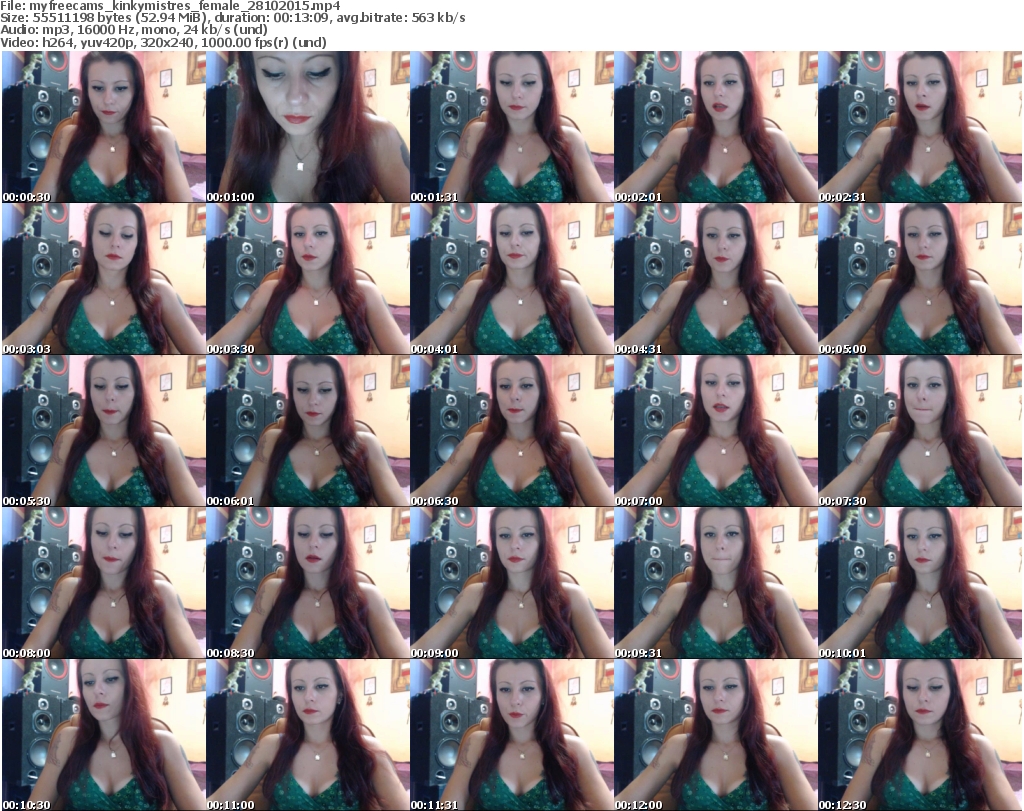Open the thumbnail stamped 00:04:01
Screen dimensions: 1024x811
[511, 279]
